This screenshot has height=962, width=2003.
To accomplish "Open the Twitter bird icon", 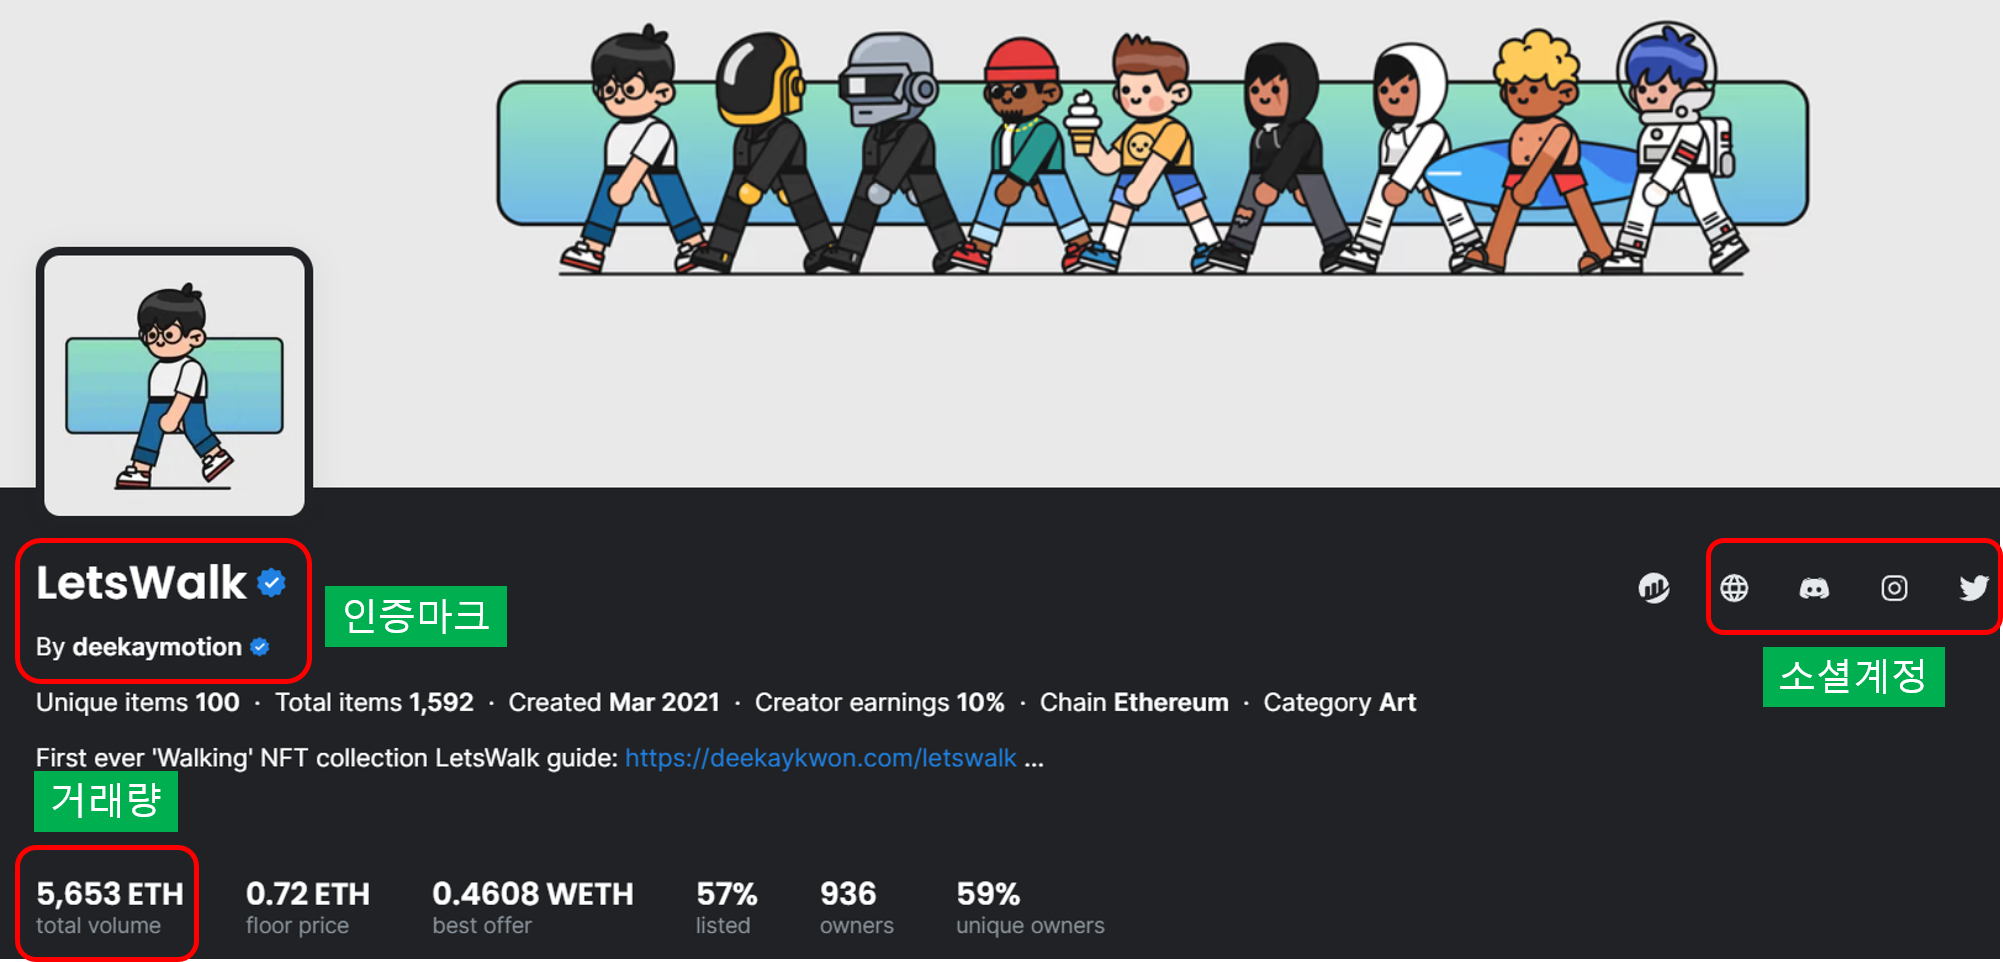I will coord(1973,588).
